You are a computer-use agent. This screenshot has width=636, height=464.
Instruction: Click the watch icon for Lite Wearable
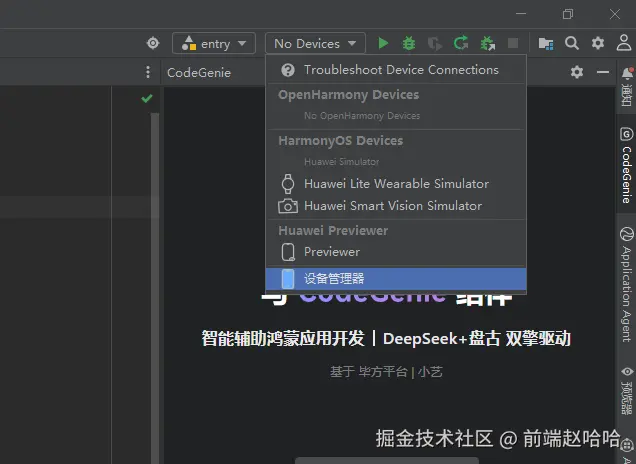(x=288, y=184)
